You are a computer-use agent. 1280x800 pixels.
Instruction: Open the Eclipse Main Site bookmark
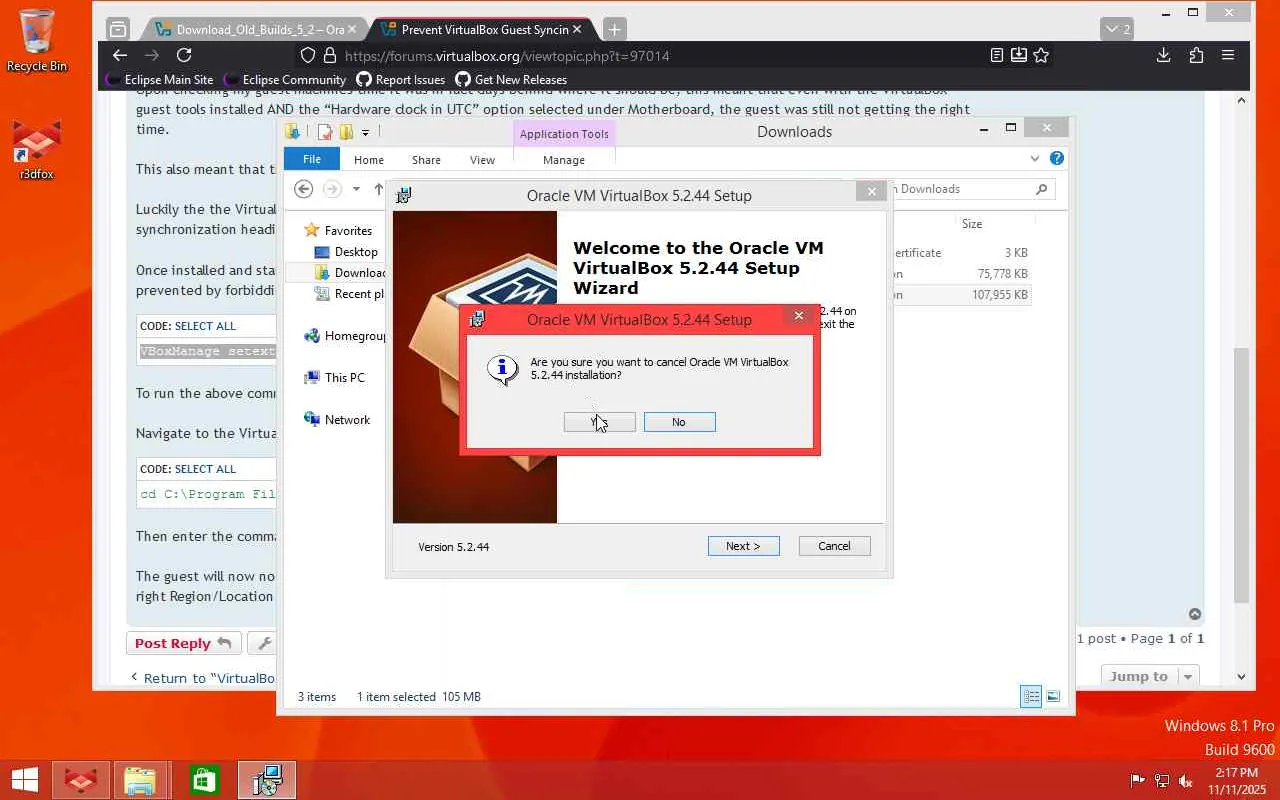pos(160,80)
